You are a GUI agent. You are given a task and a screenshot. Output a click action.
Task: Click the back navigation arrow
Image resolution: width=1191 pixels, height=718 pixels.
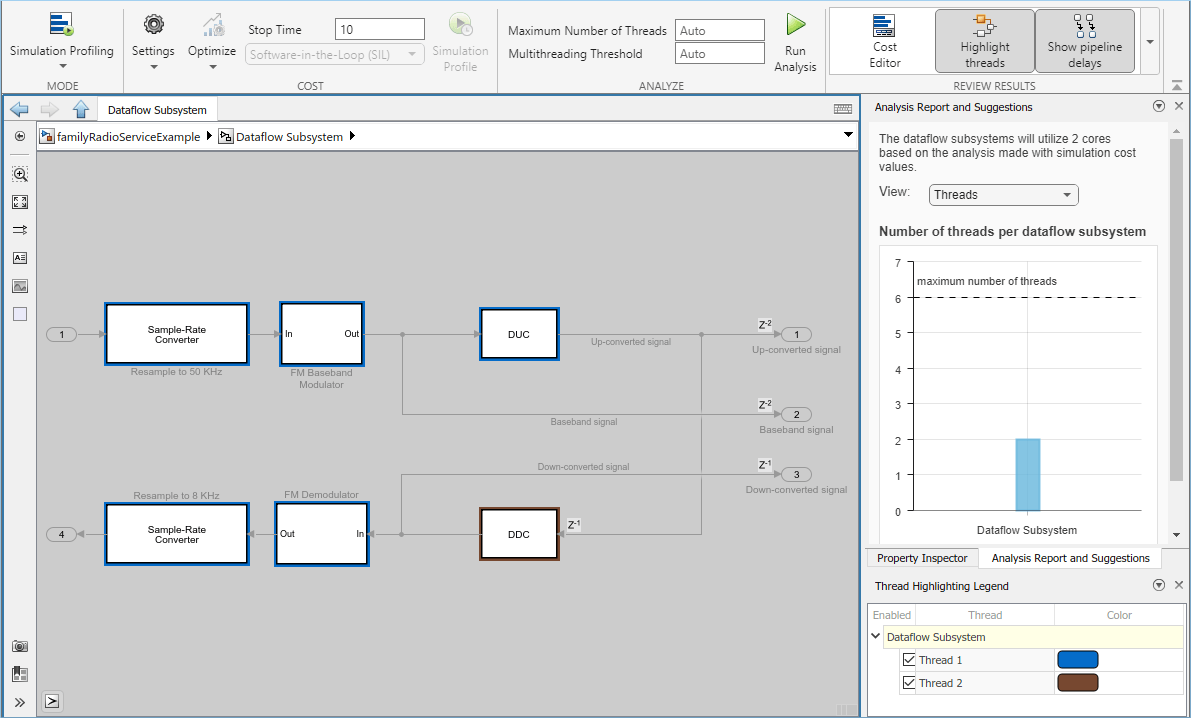click(19, 109)
